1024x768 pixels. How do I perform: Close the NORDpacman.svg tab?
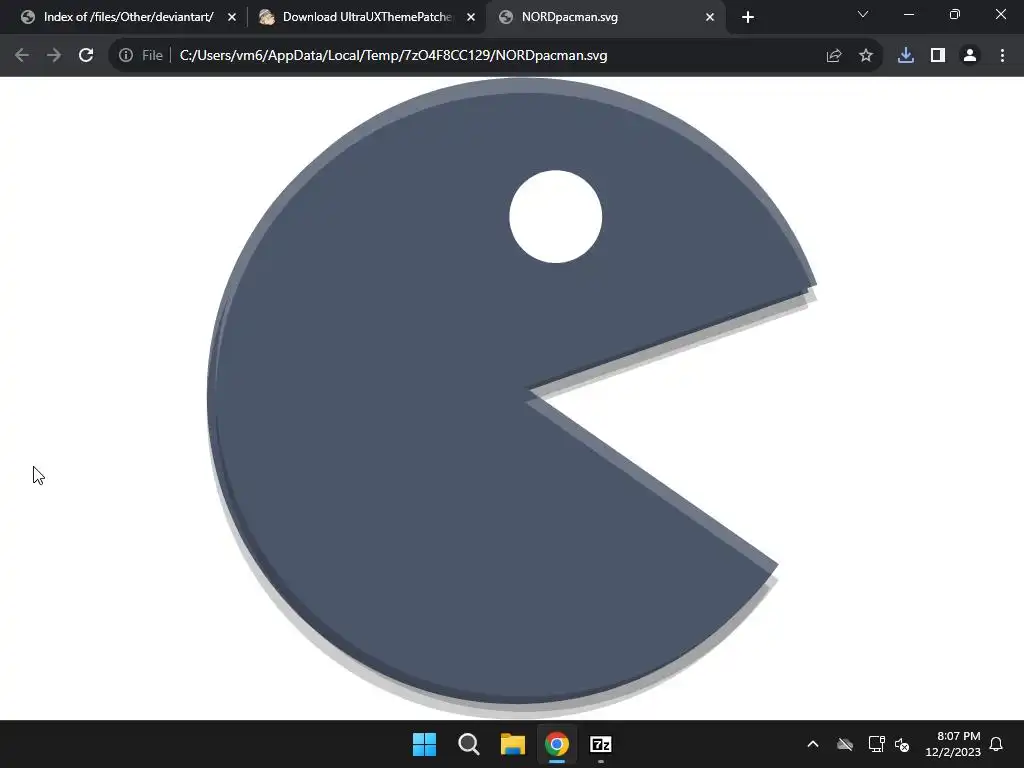coord(710,18)
